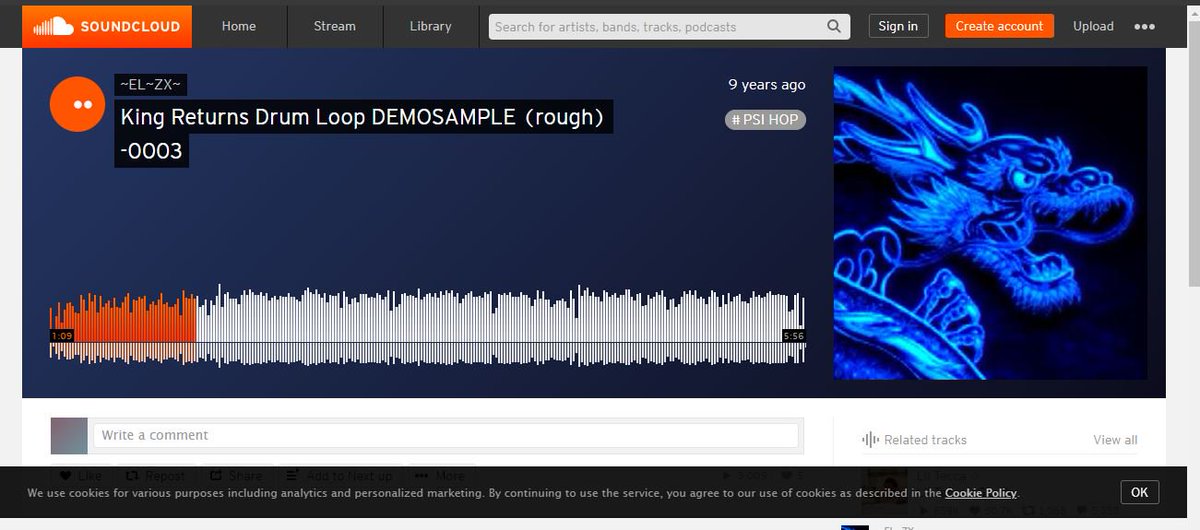The height and width of the screenshot is (530, 1200).
Task: Go to the Home tab
Action: [x=239, y=26]
